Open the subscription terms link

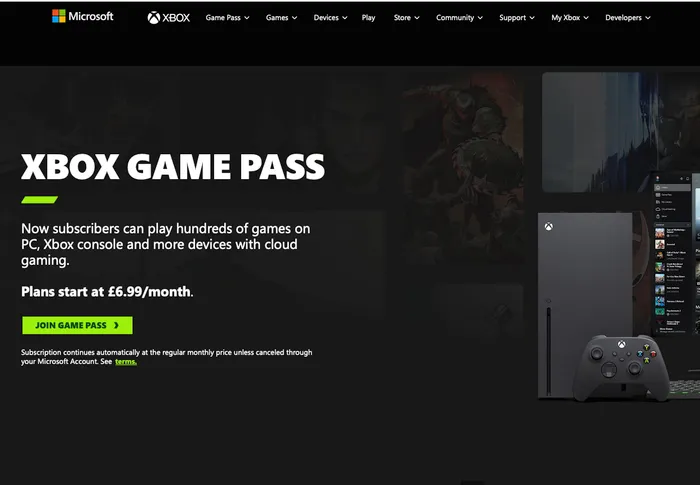(126, 362)
